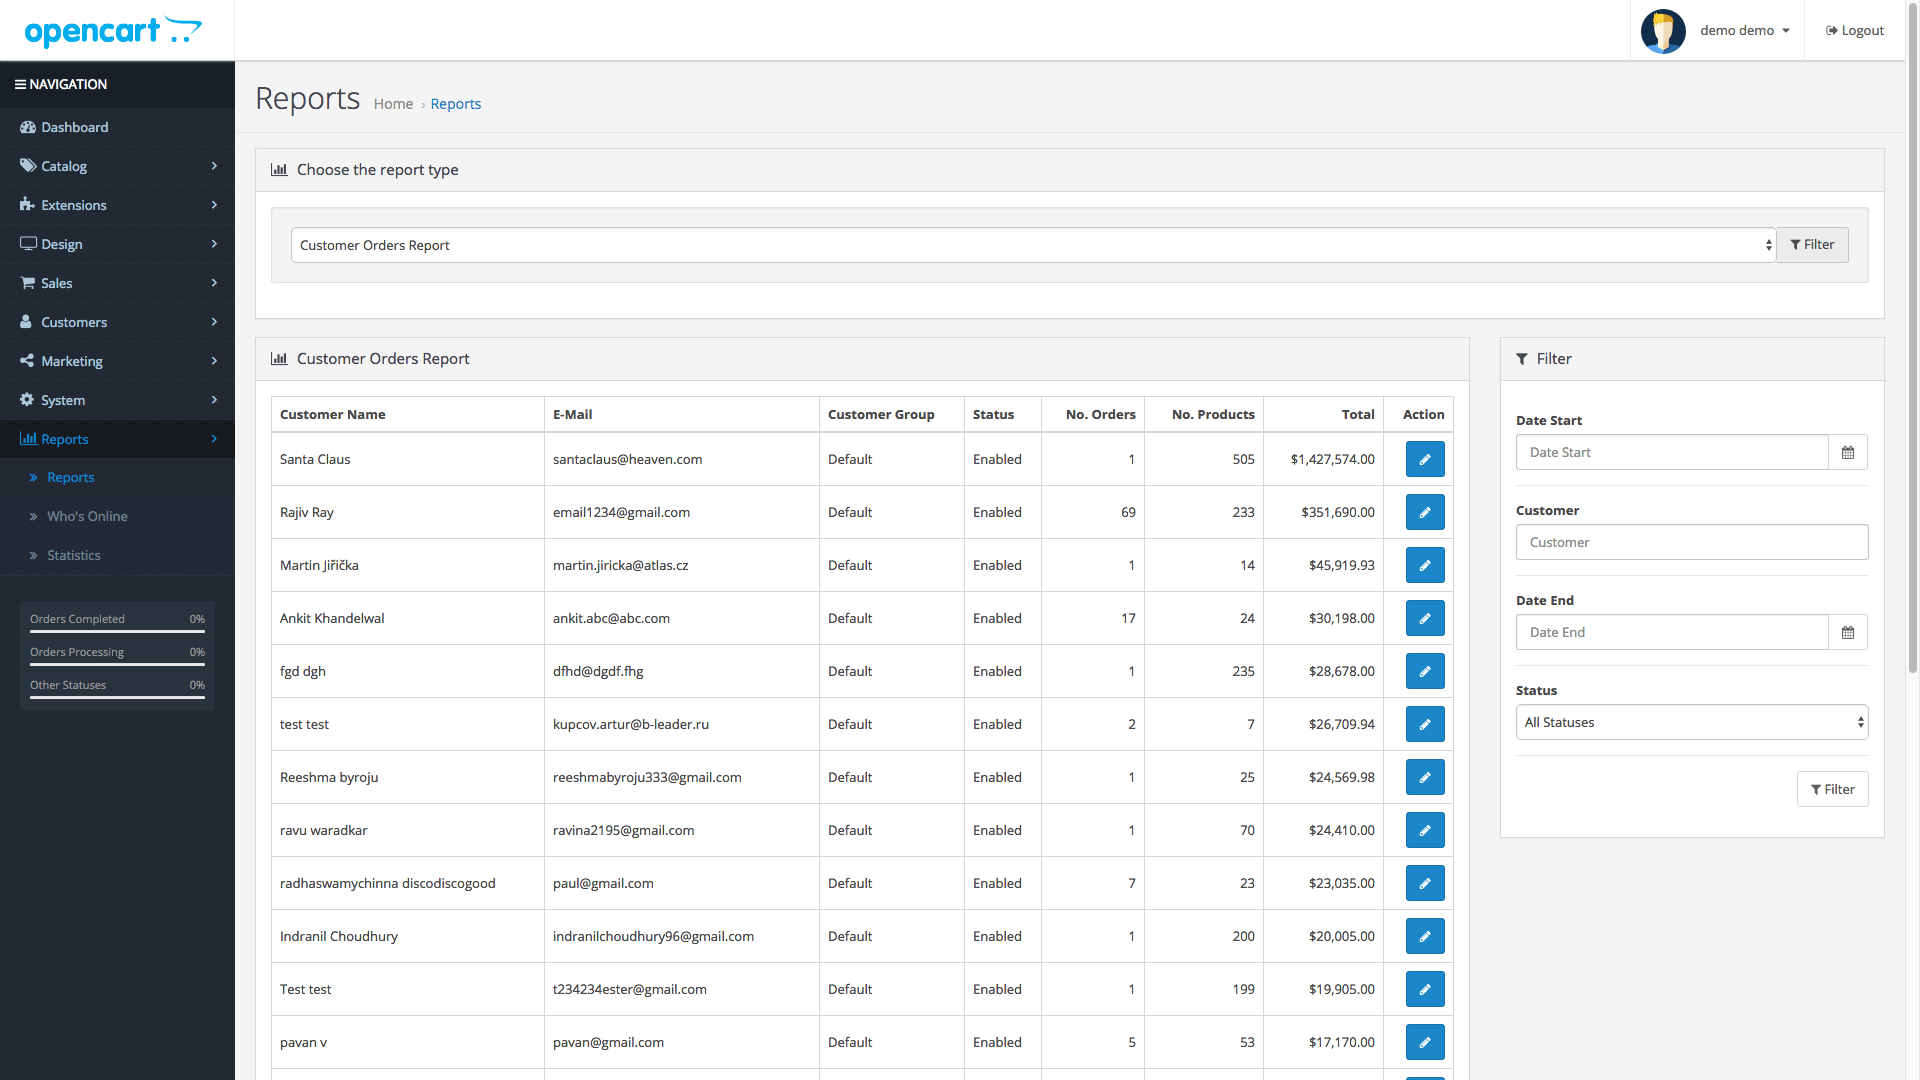Click the page vertical scrollbar

tap(1912, 340)
